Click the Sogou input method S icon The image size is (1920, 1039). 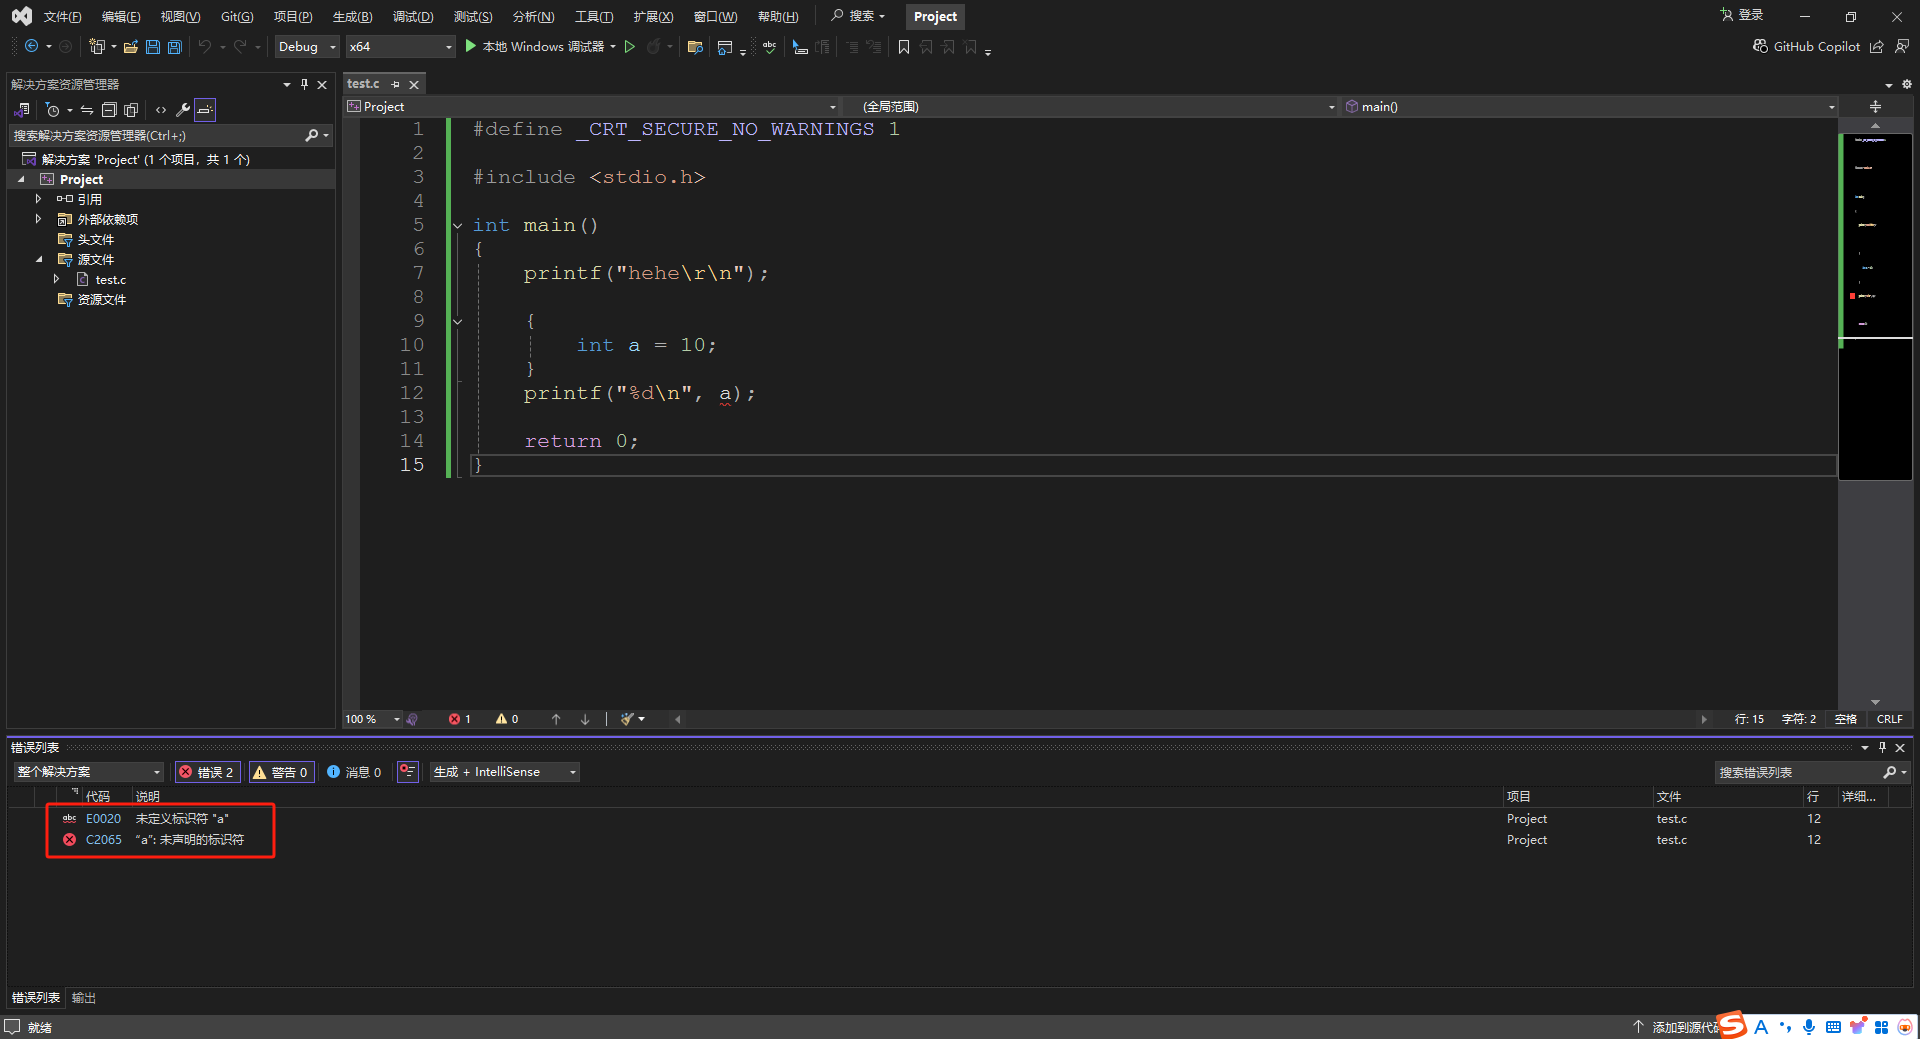click(x=1733, y=1025)
